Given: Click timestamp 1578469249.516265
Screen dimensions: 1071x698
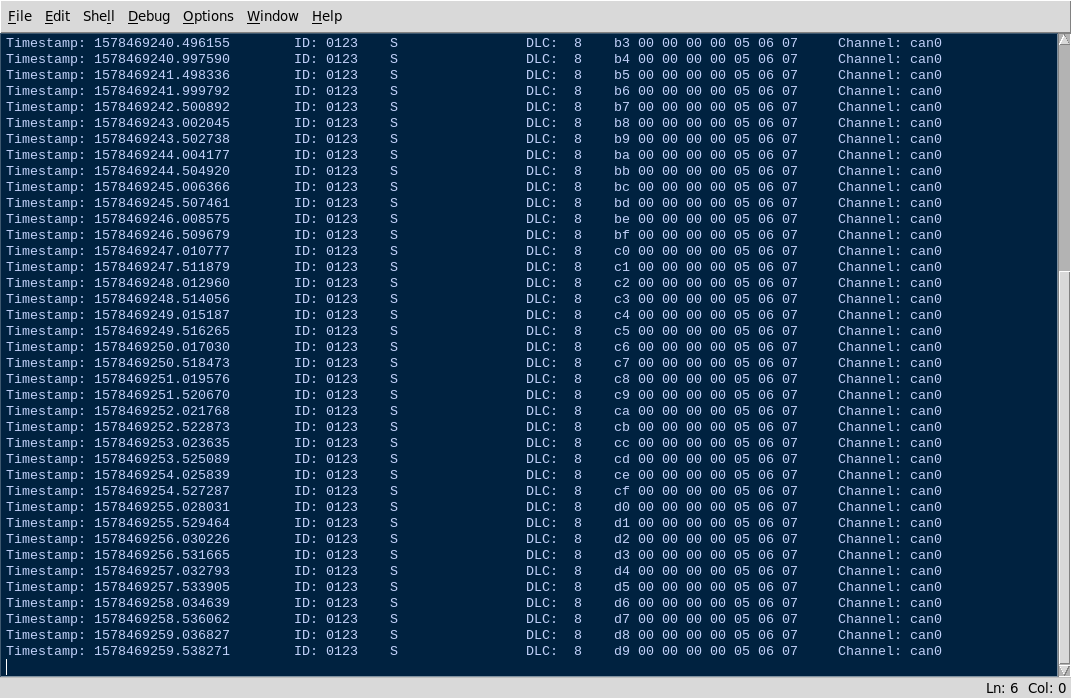Looking at the screenshot, I should 162,331.
